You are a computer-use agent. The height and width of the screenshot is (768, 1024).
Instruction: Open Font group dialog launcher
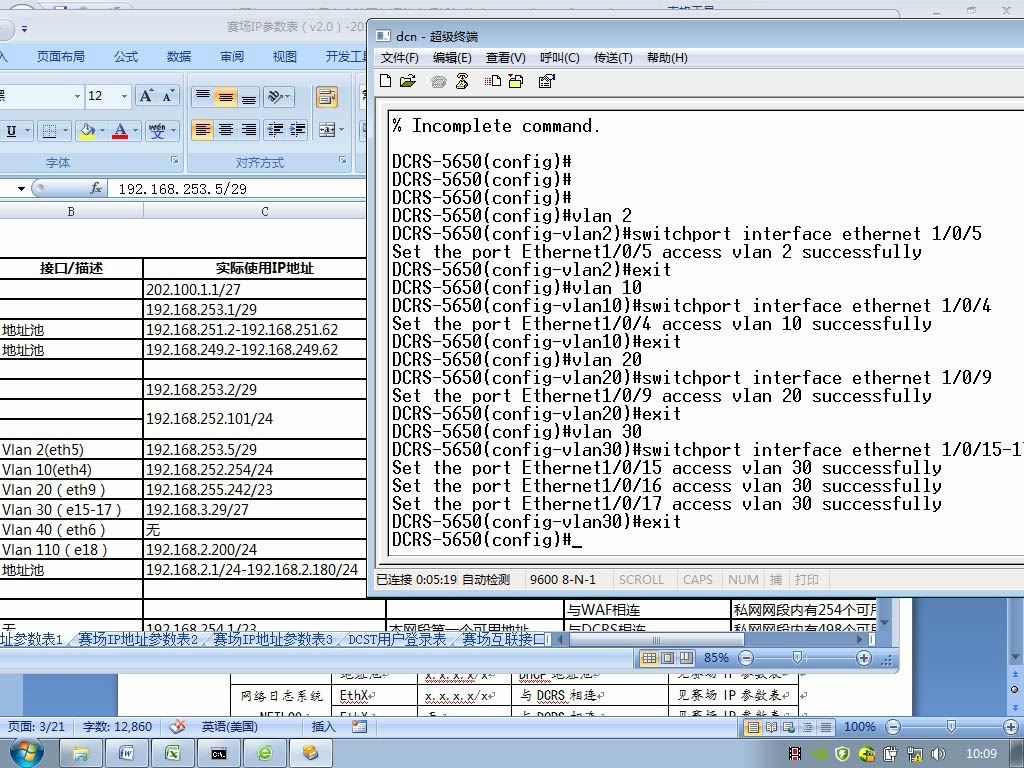174,160
